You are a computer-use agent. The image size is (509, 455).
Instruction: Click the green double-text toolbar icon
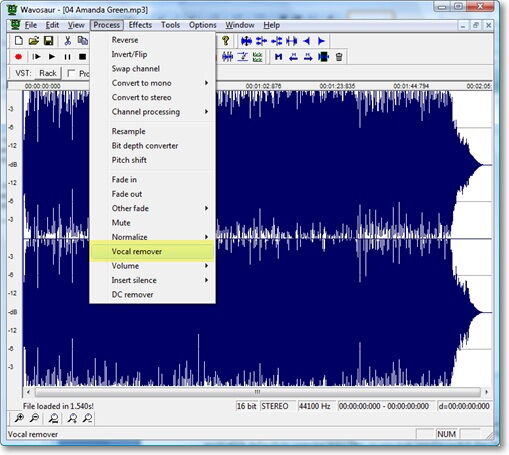coord(257,57)
